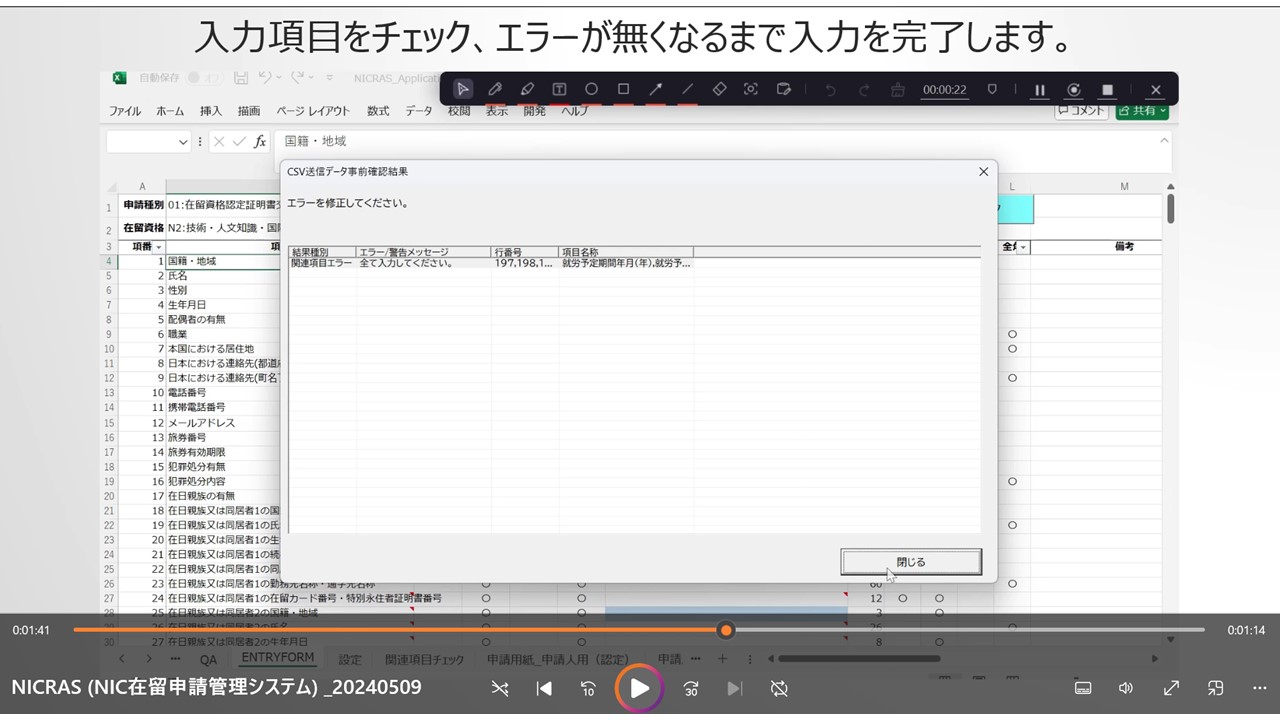Viewport: 1280px width, 720px height.
Task: Click the 閉じる button in dialog
Action: pyautogui.click(x=911, y=562)
